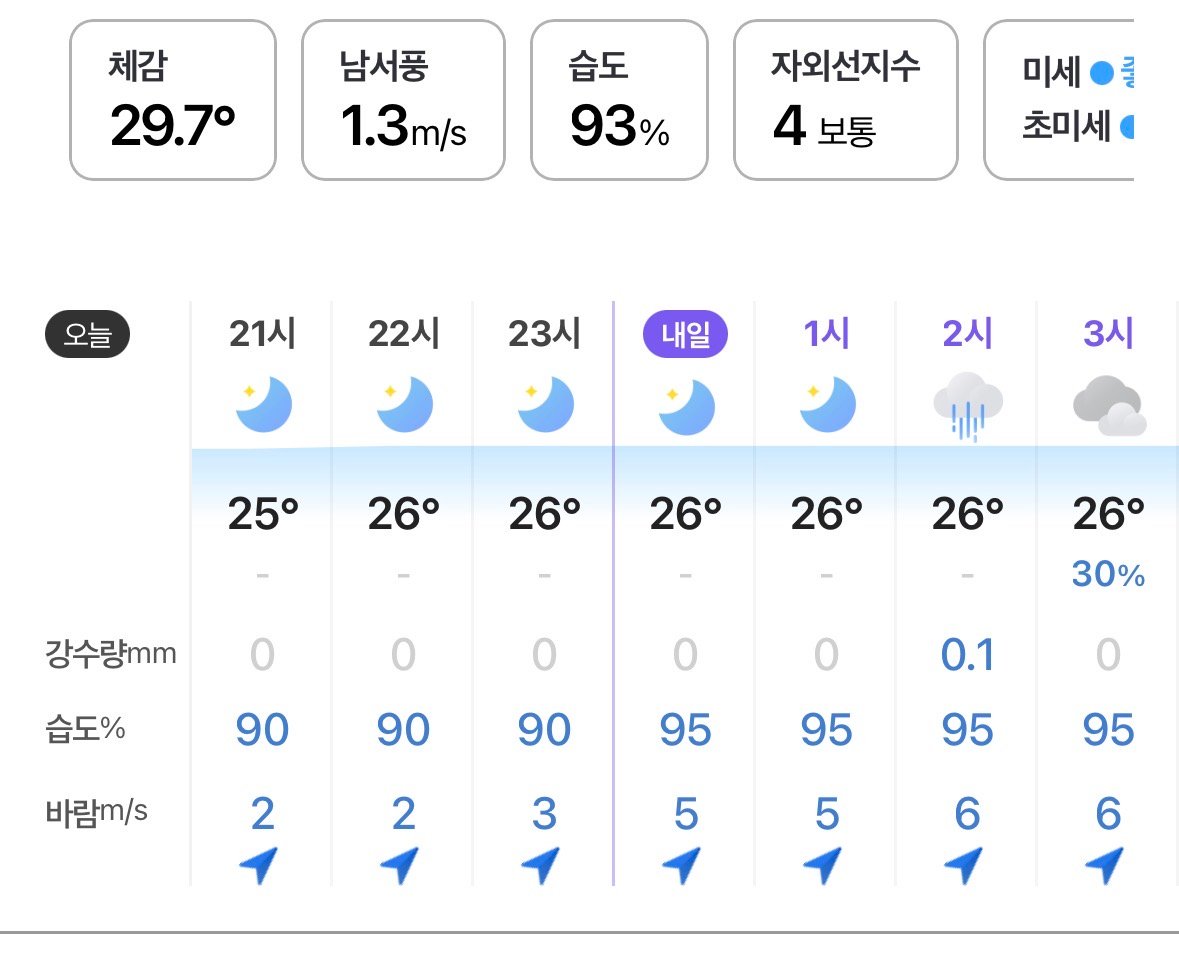Click the rain cloud icon under 2시
This screenshot has height=964, width=1179.
pyautogui.click(x=968, y=407)
